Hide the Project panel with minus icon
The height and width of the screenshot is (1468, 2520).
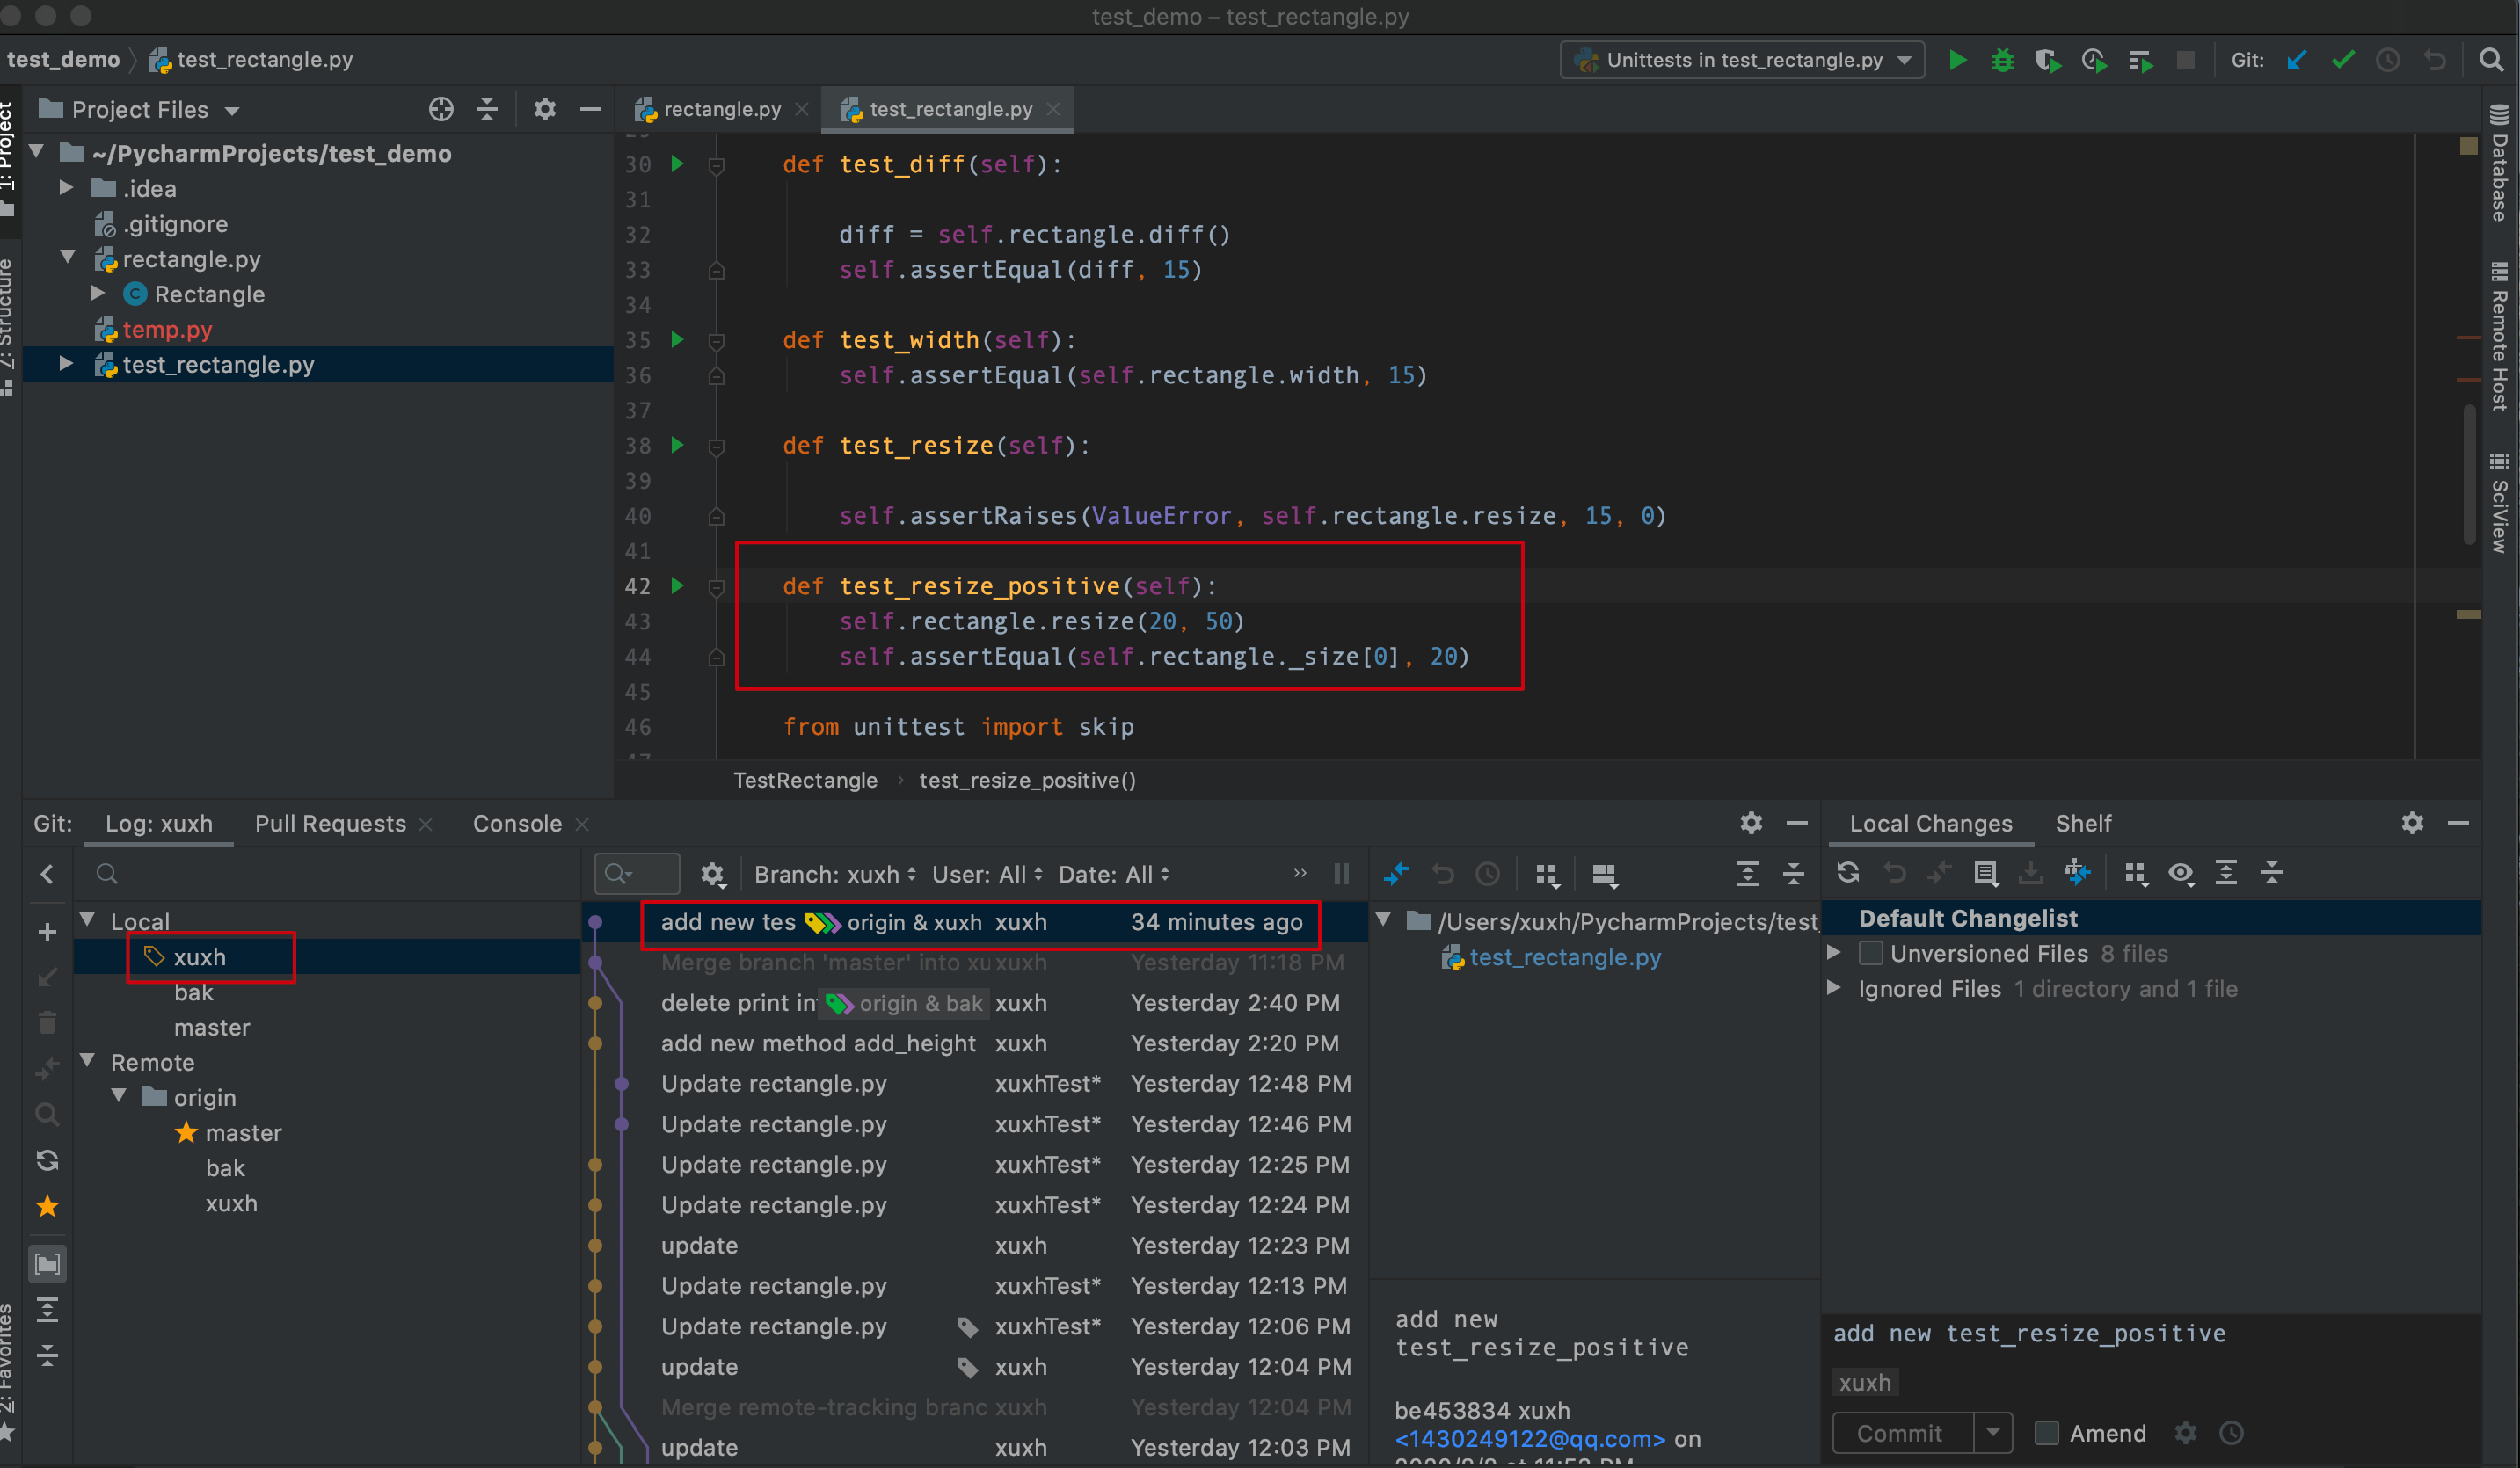[590, 109]
